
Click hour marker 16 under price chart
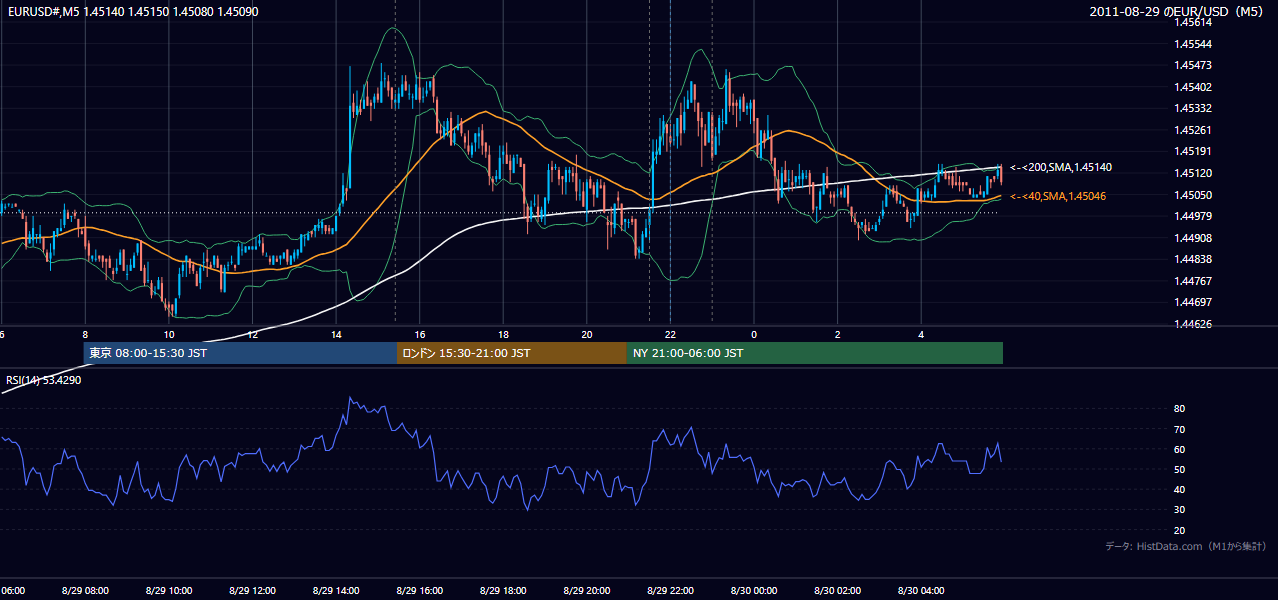420,334
